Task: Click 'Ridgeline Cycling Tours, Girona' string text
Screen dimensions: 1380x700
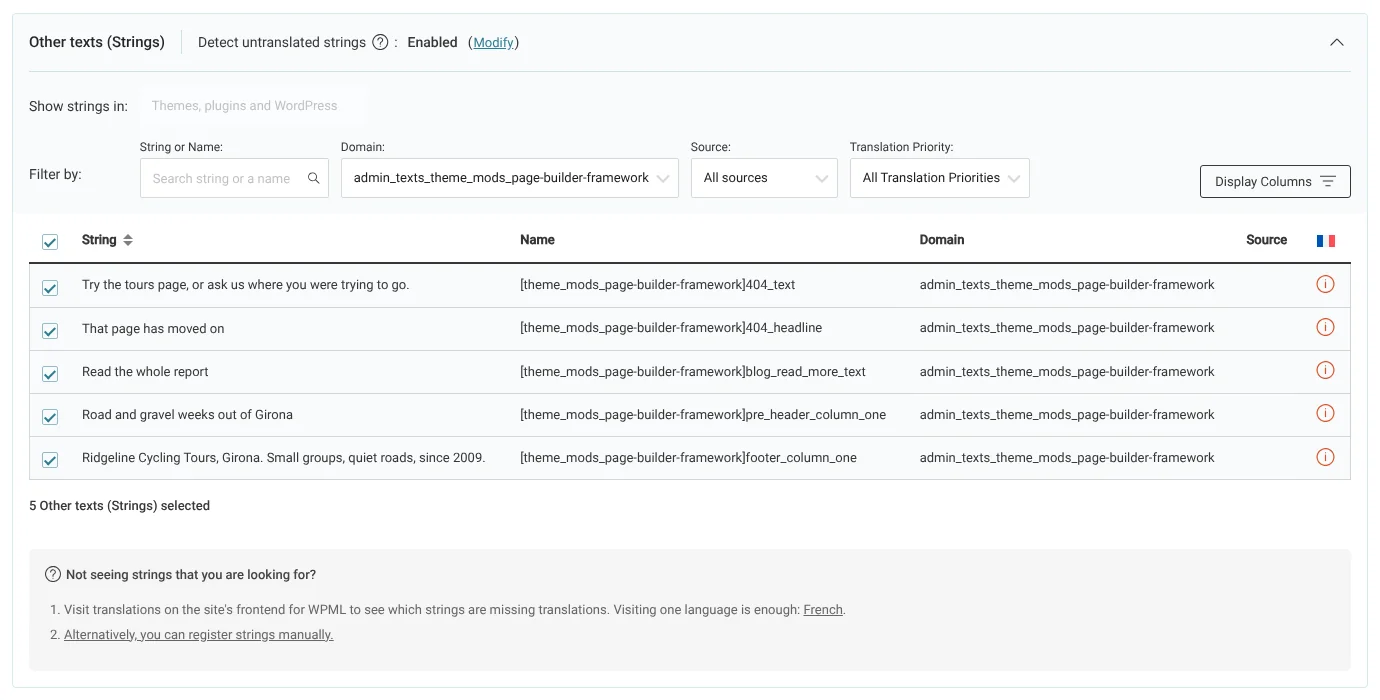Action: [283, 458]
